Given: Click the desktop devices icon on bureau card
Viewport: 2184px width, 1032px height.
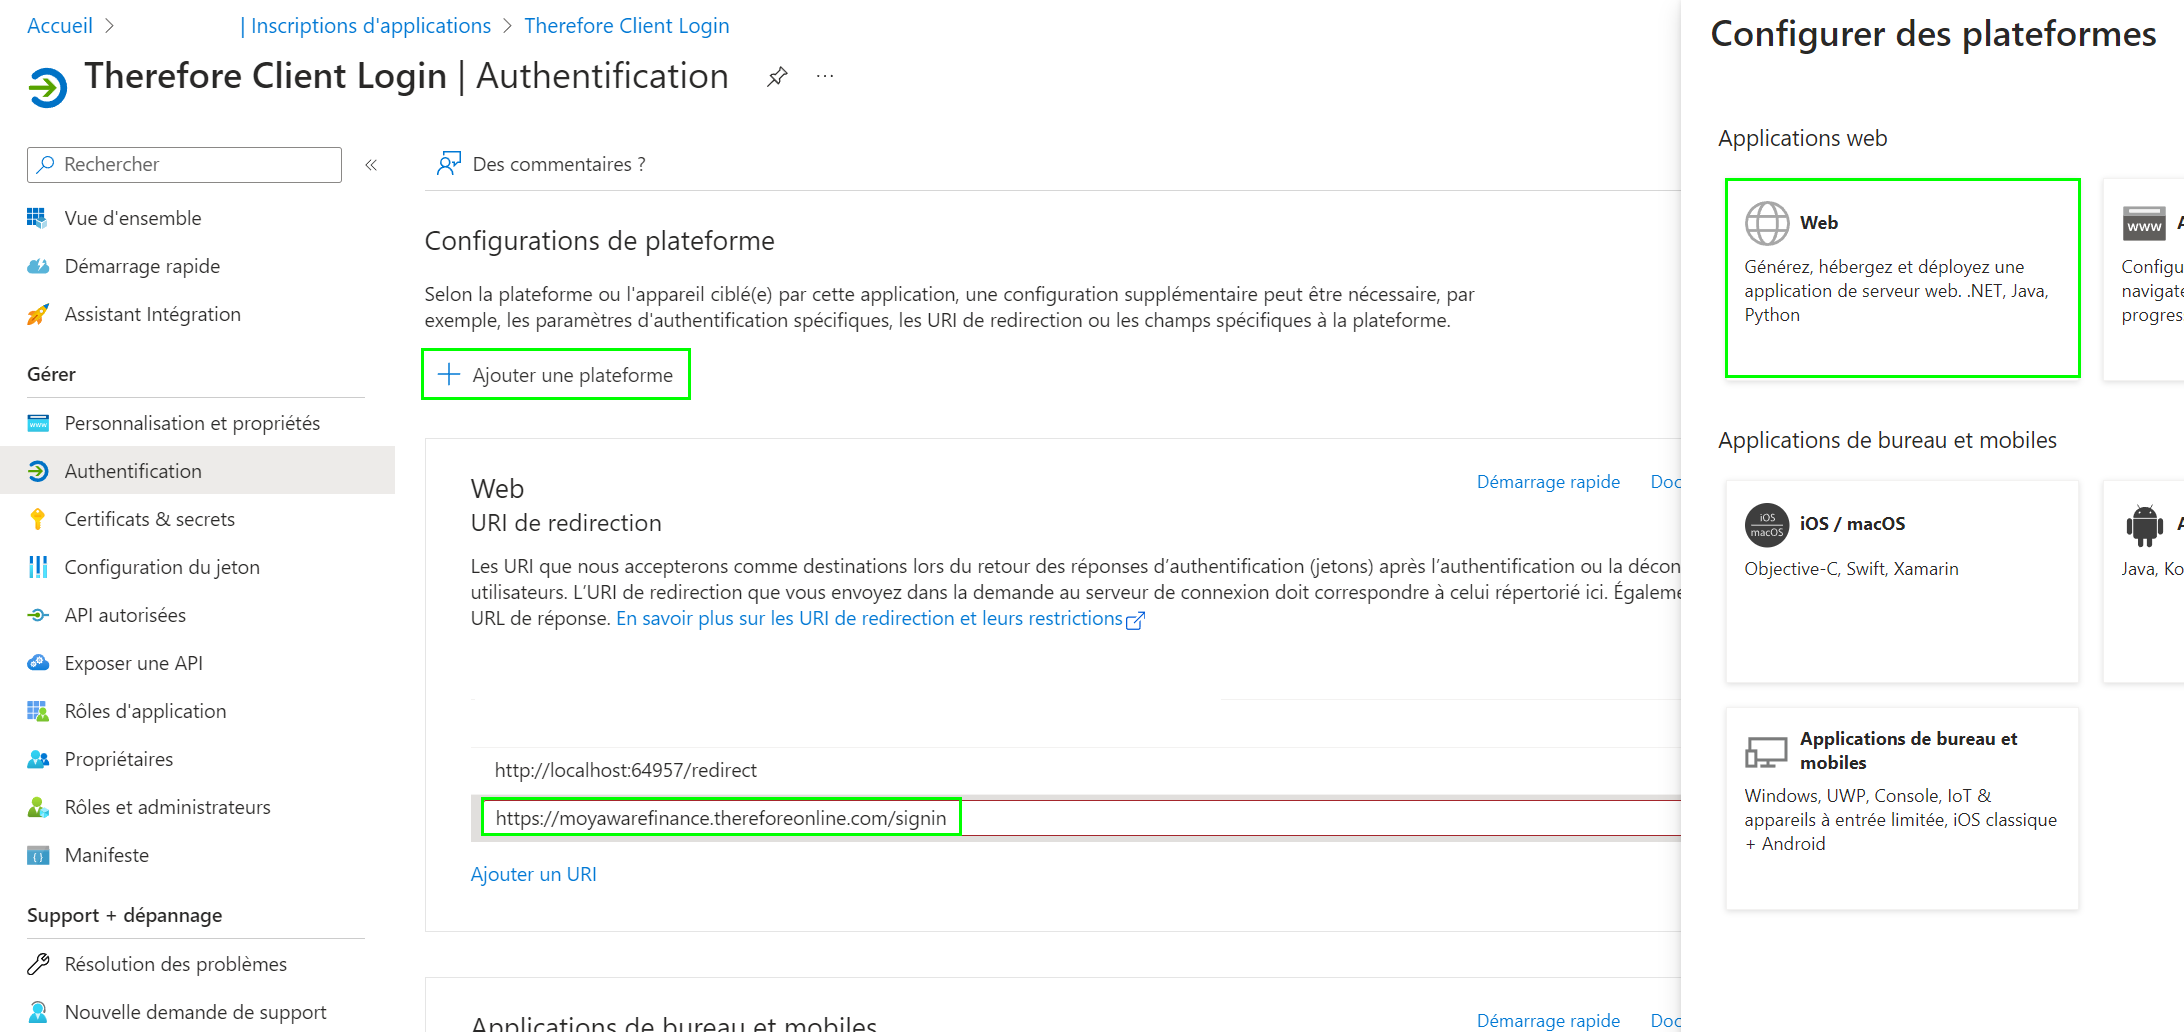Looking at the screenshot, I should pyautogui.click(x=1766, y=752).
